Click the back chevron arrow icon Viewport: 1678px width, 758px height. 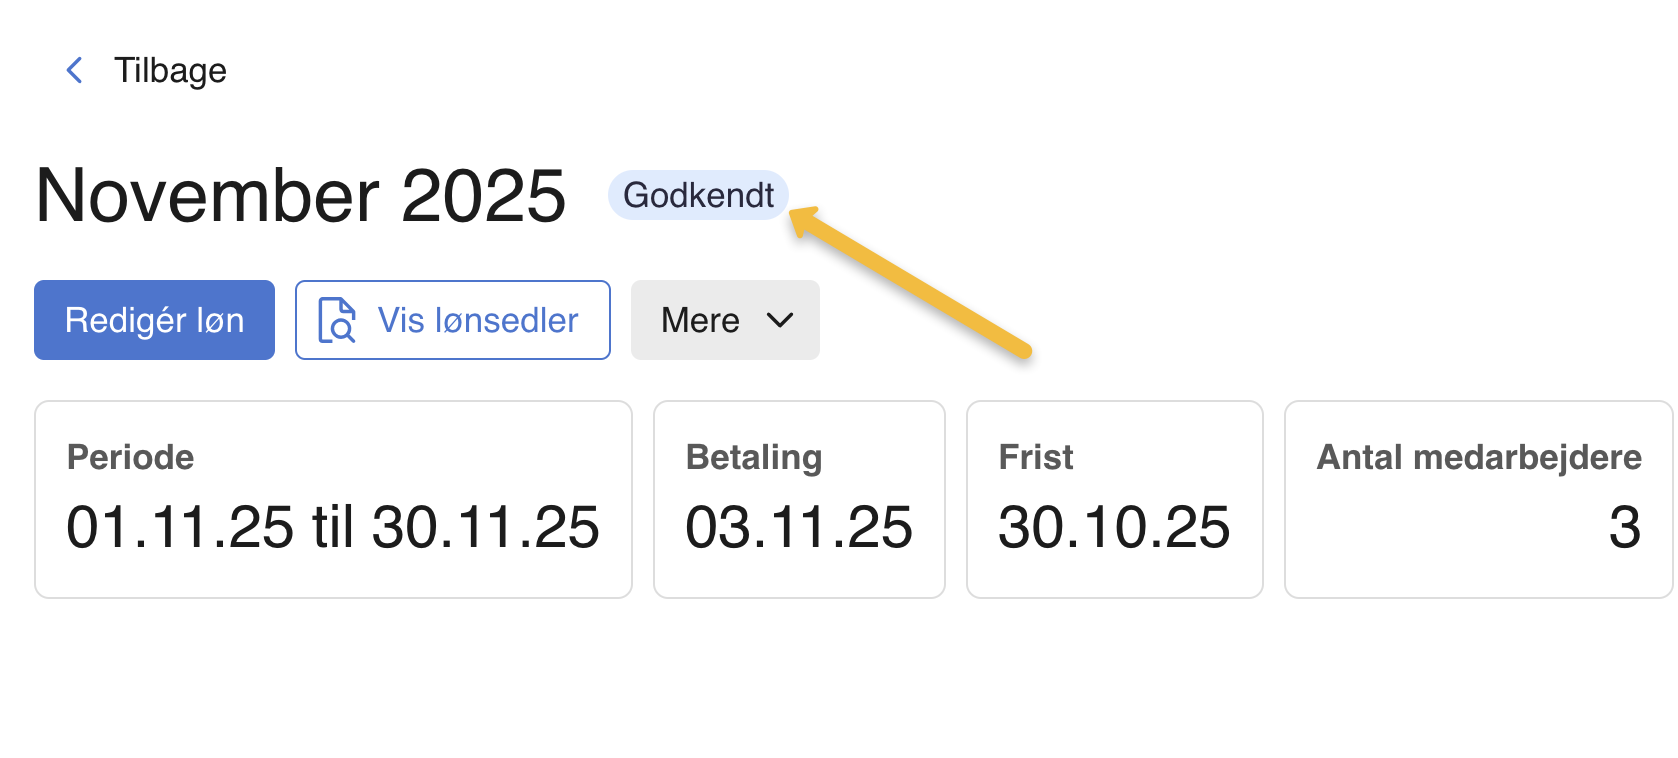point(74,70)
